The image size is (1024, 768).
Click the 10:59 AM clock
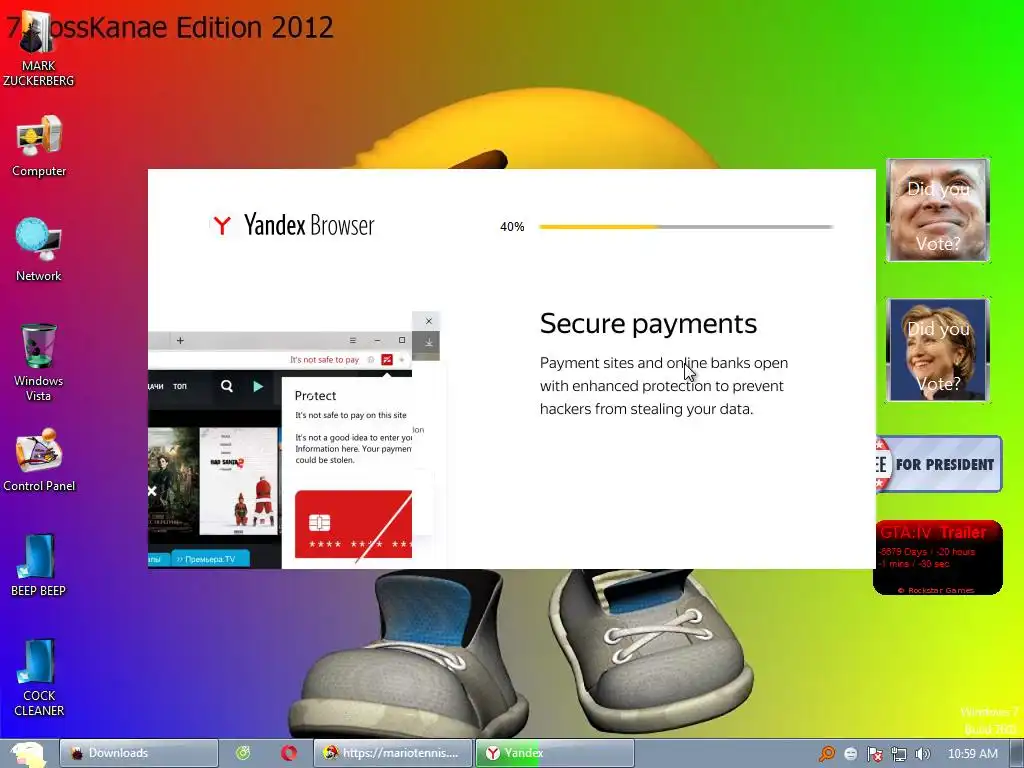coord(972,754)
